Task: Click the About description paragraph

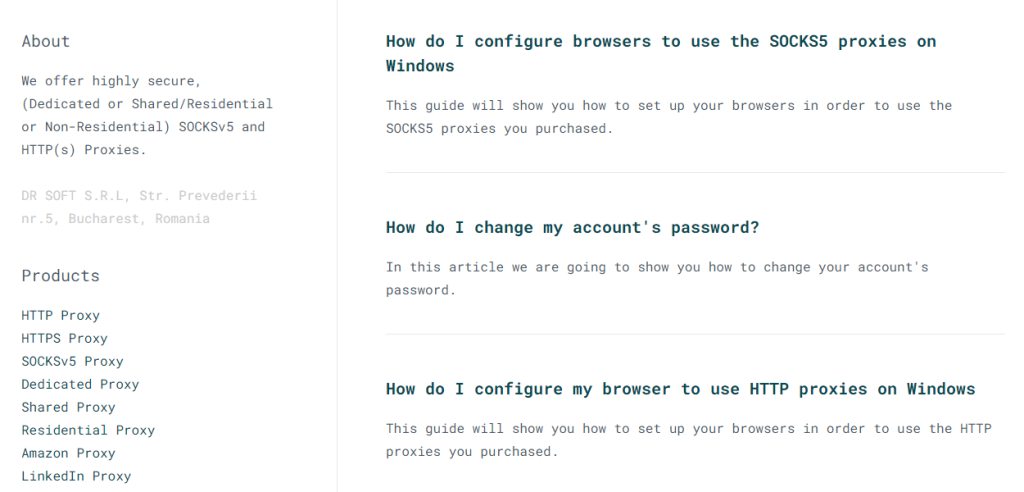Action: [x=147, y=115]
